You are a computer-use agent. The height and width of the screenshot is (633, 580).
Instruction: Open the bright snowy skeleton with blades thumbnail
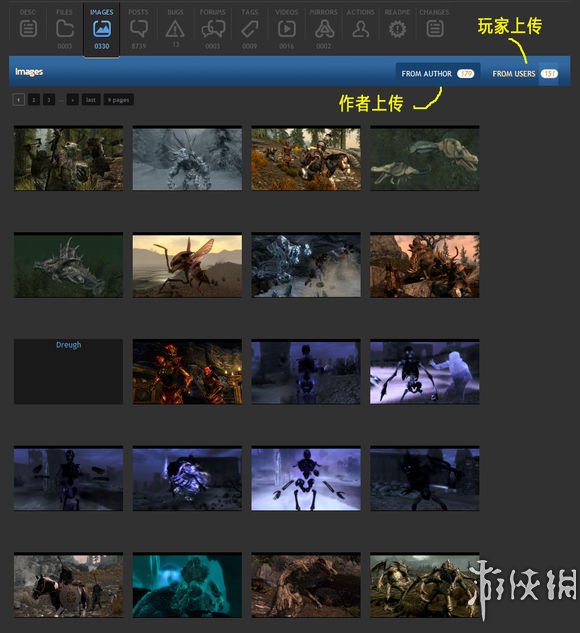(x=306, y=479)
